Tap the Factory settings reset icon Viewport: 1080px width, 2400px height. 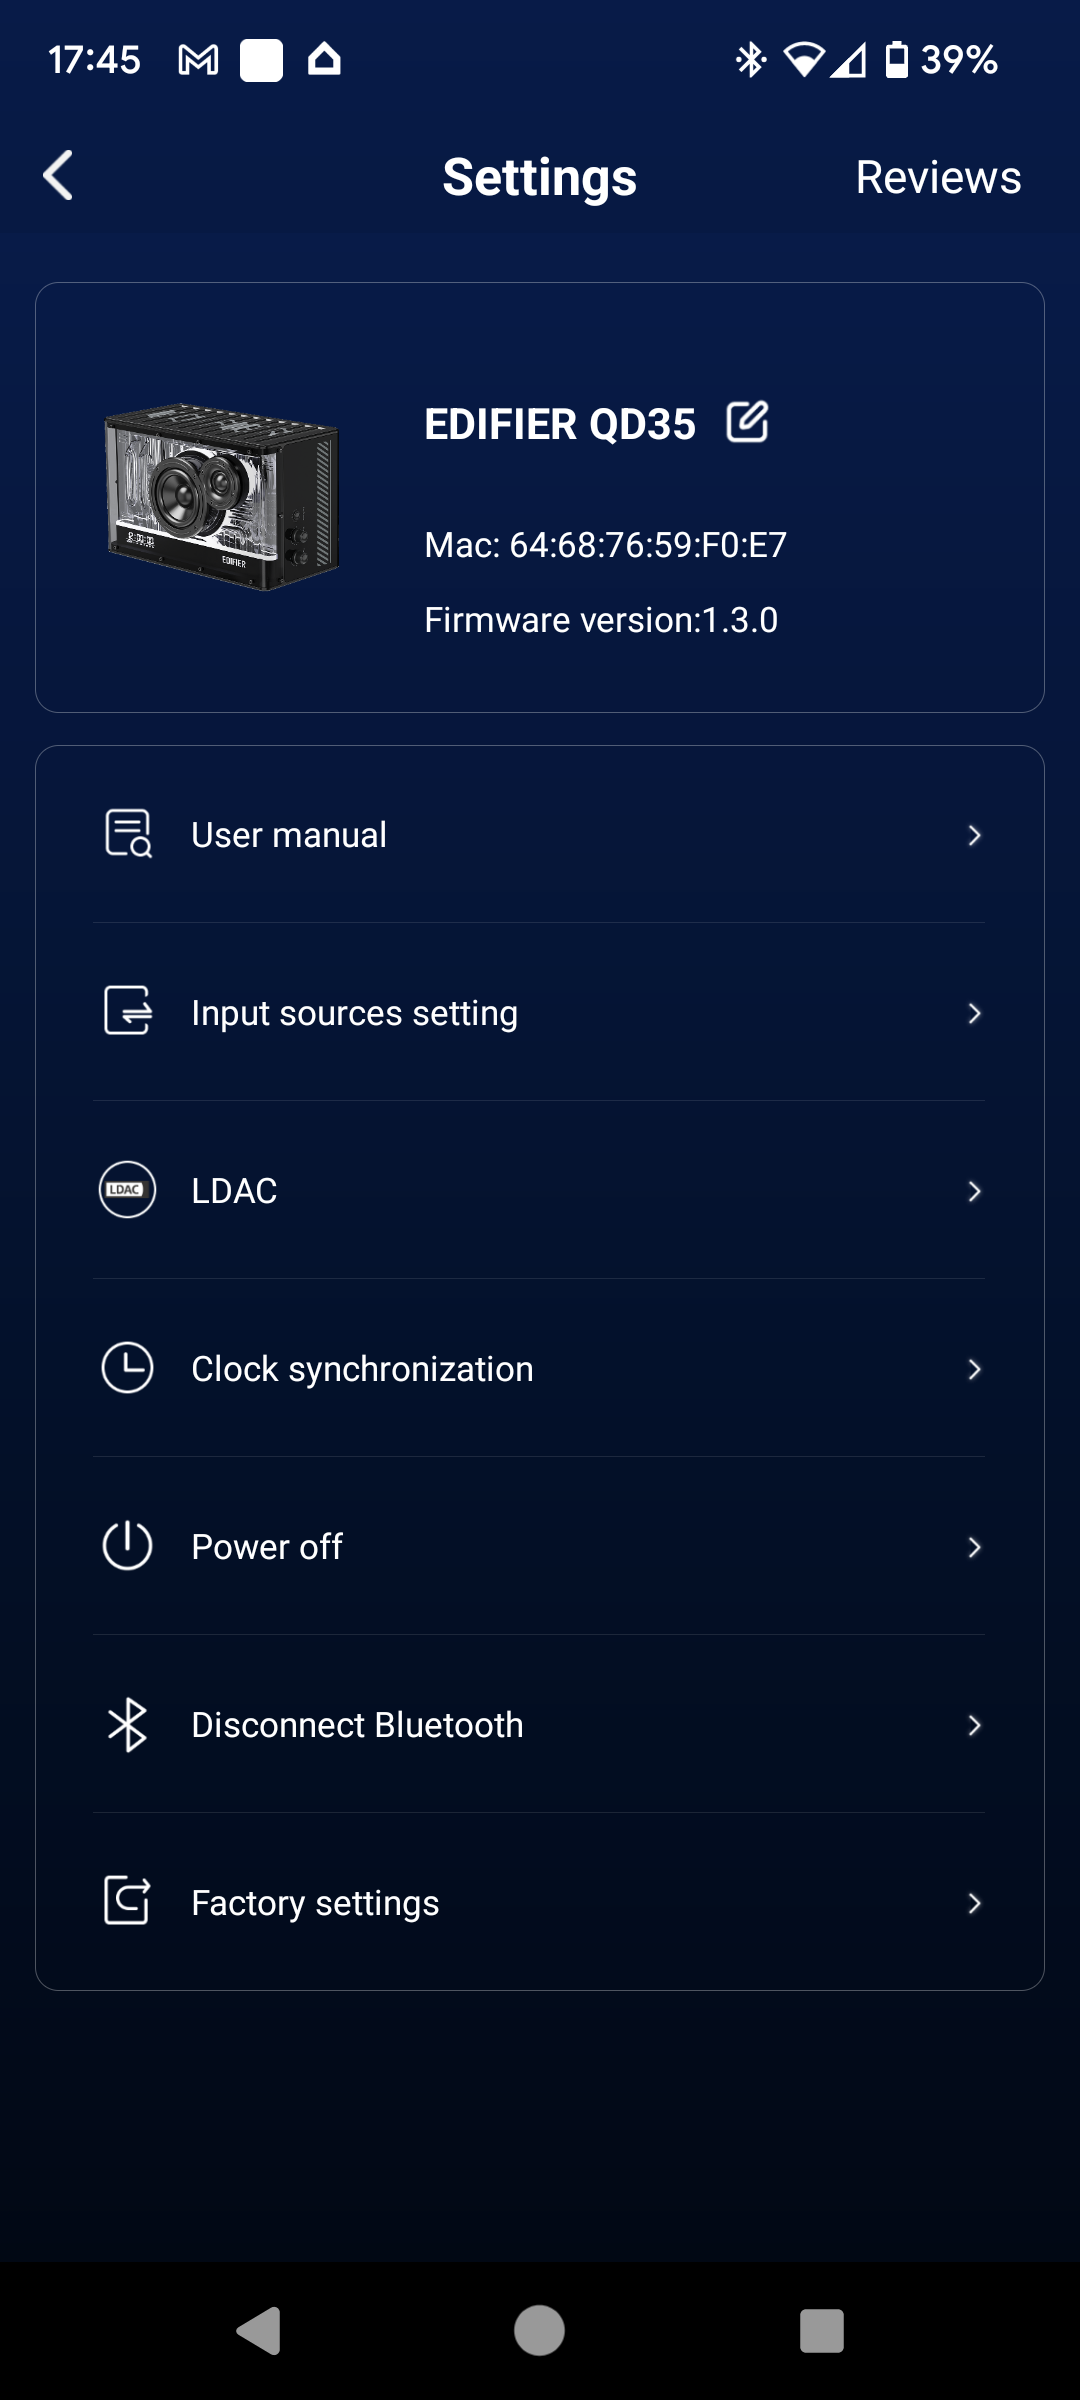tap(128, 1901)
